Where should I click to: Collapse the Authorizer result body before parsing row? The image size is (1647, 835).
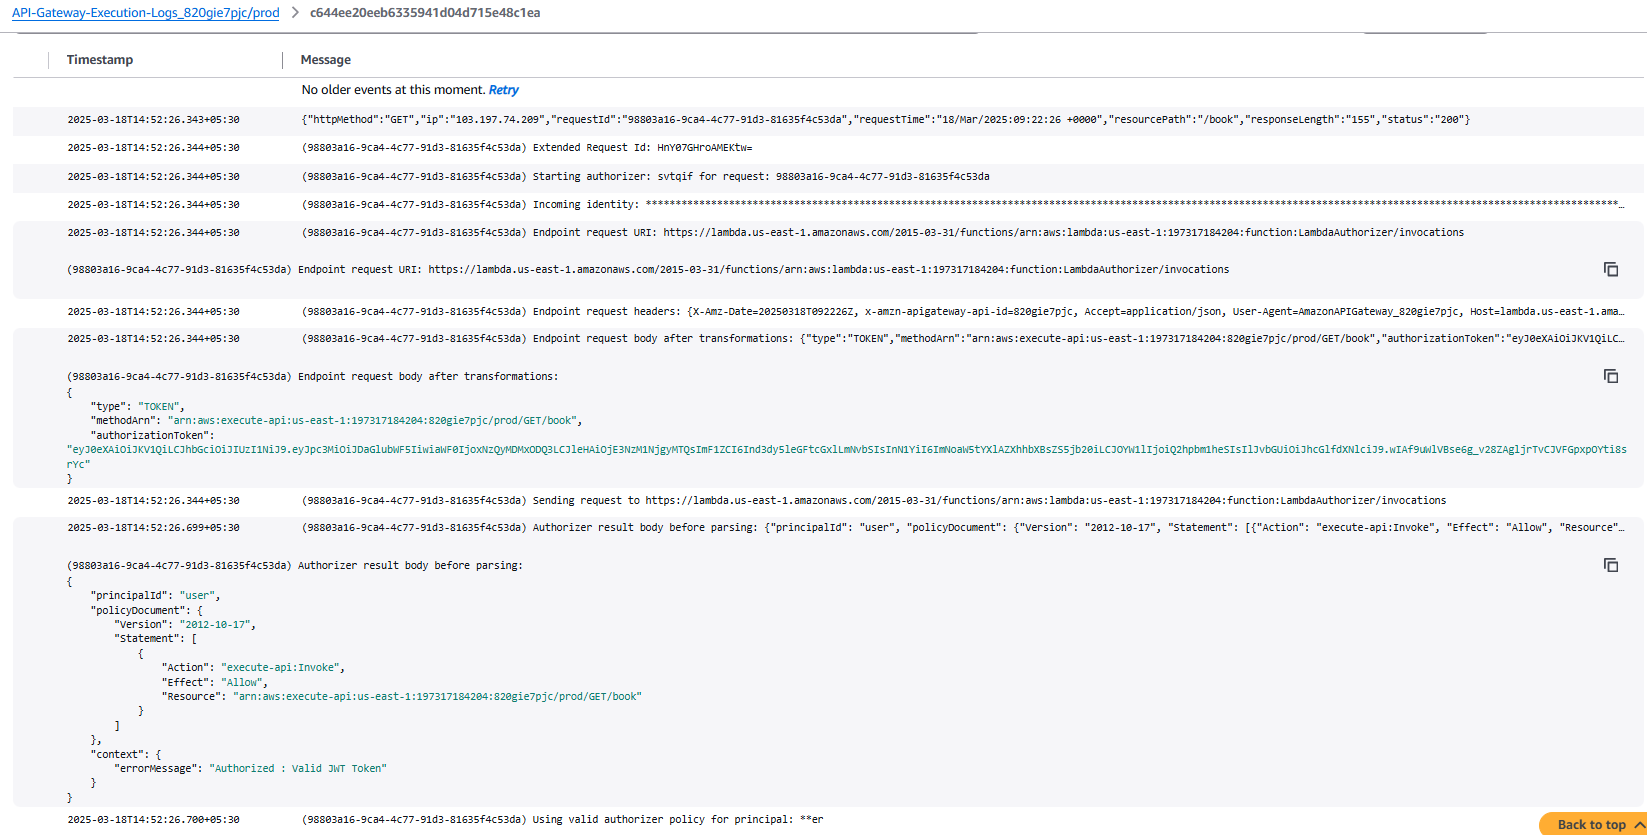828,528
